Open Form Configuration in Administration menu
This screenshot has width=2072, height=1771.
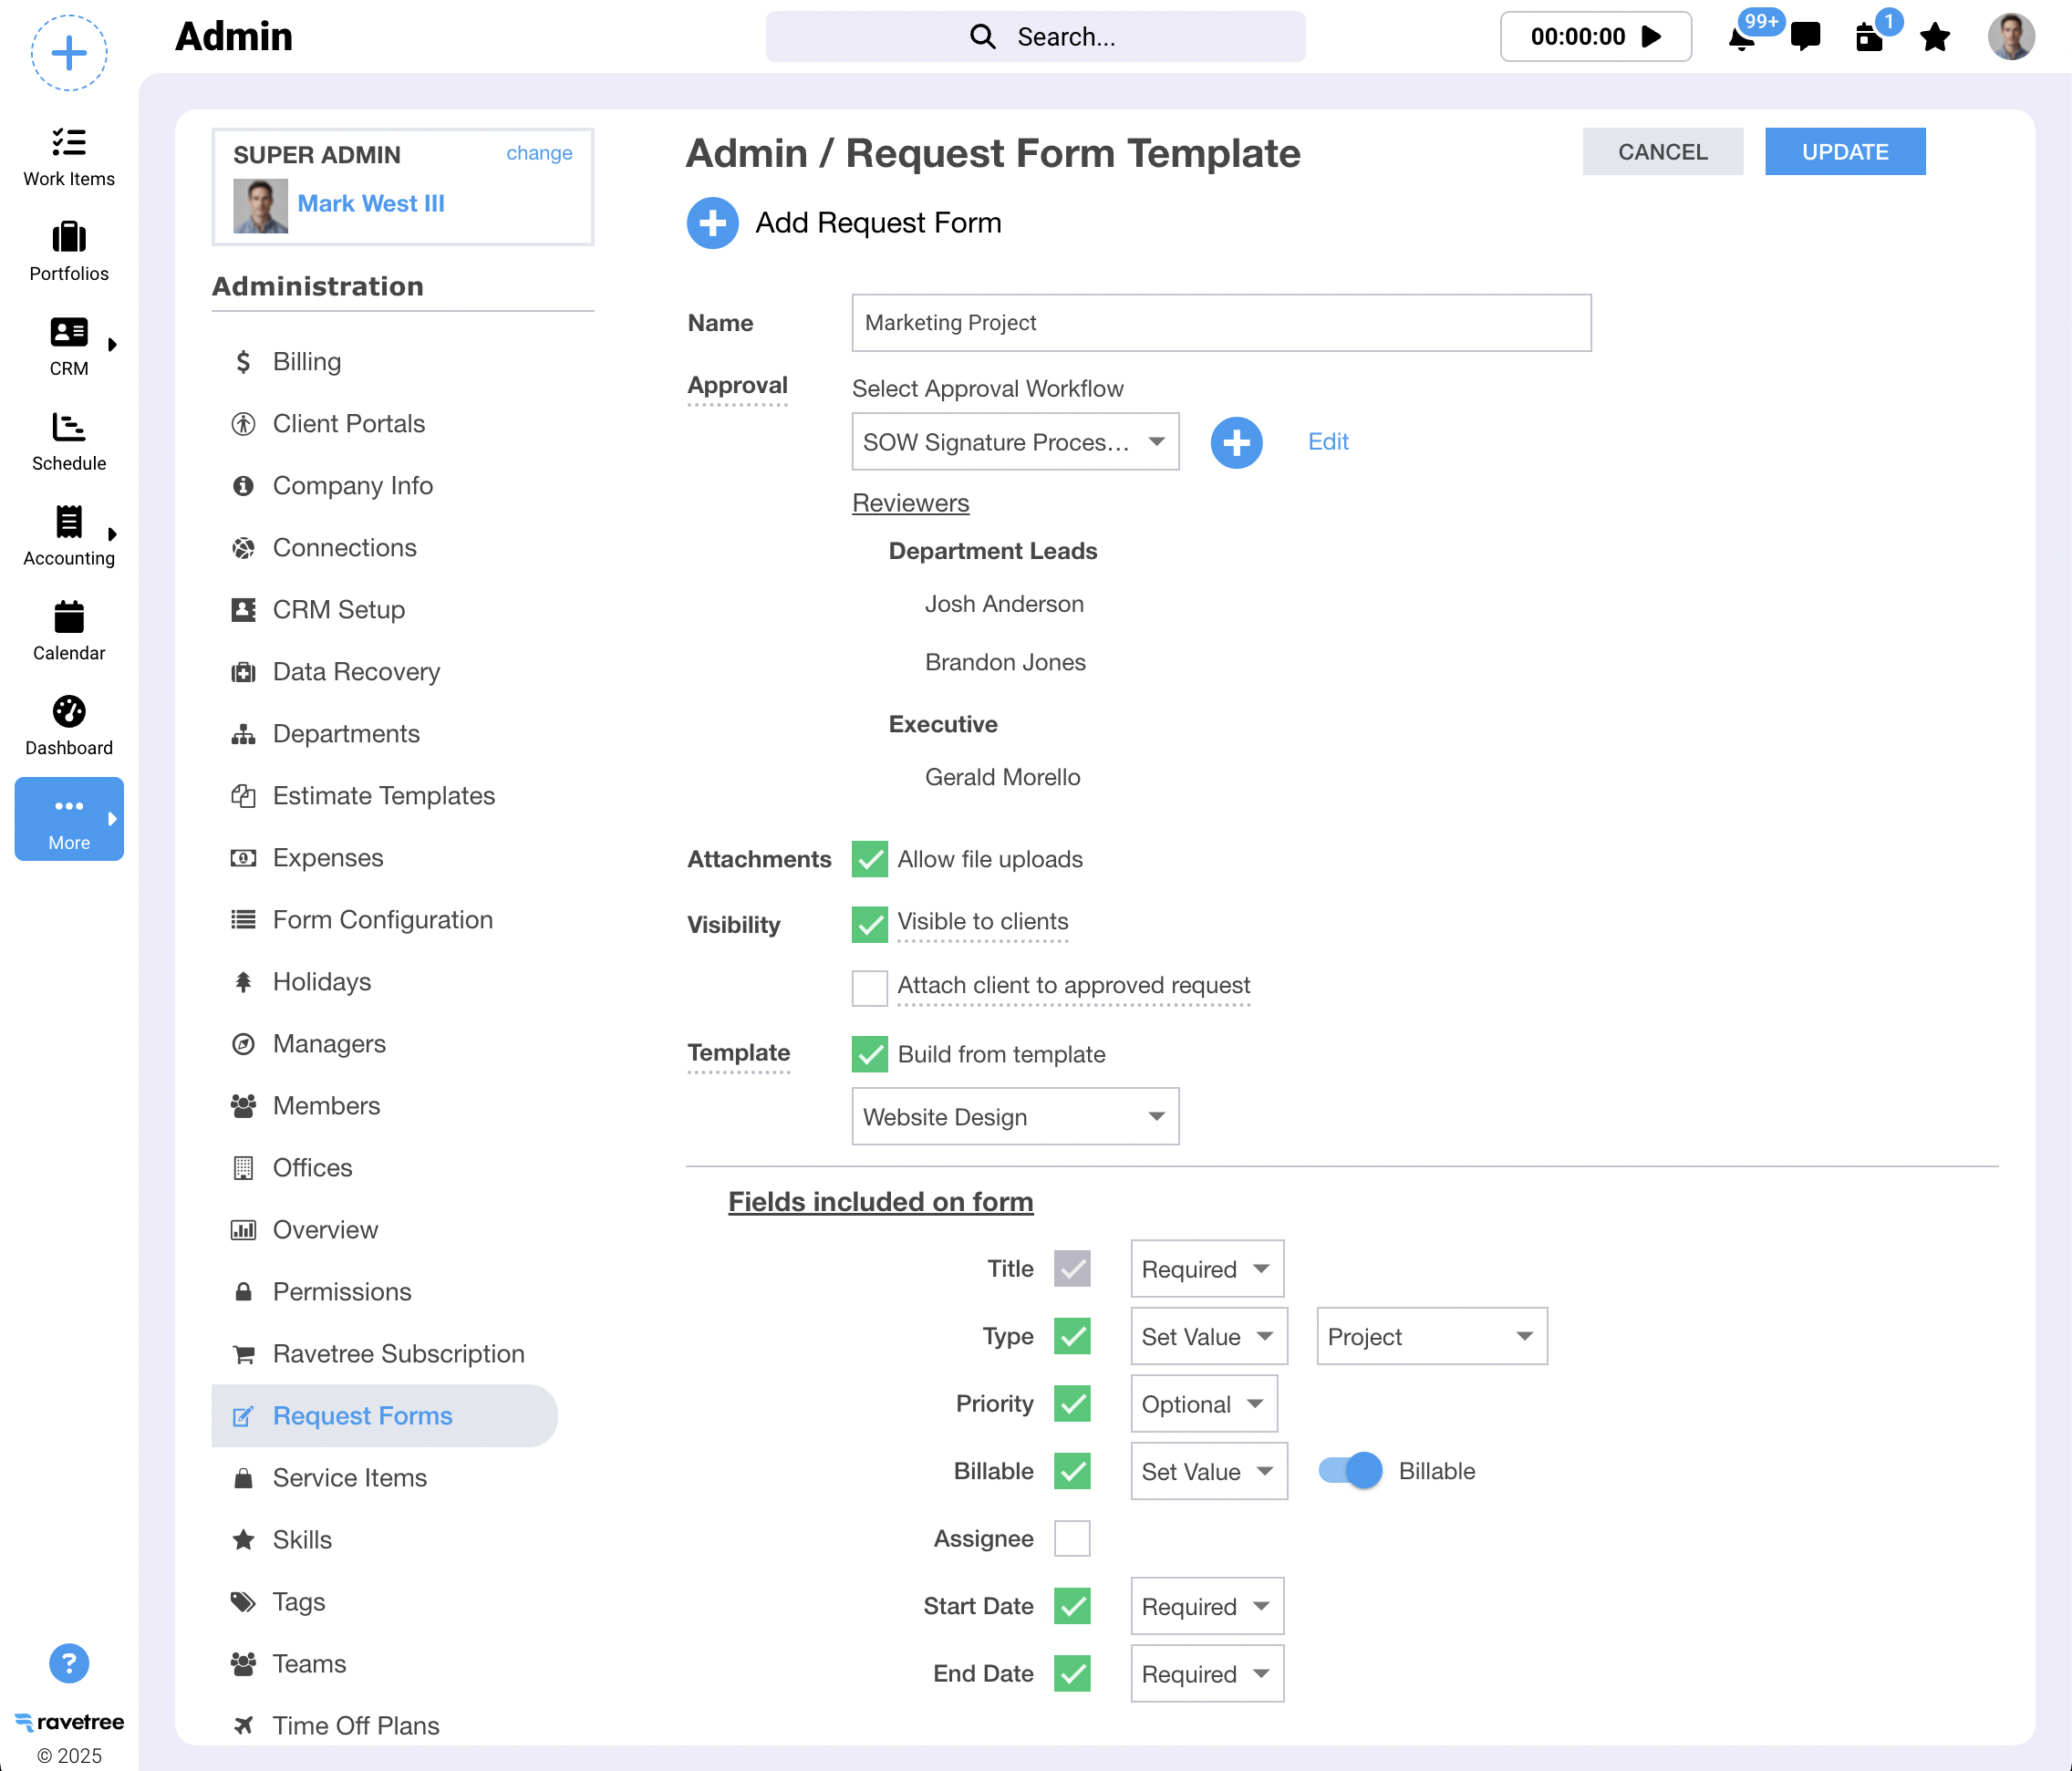[382, 919]
